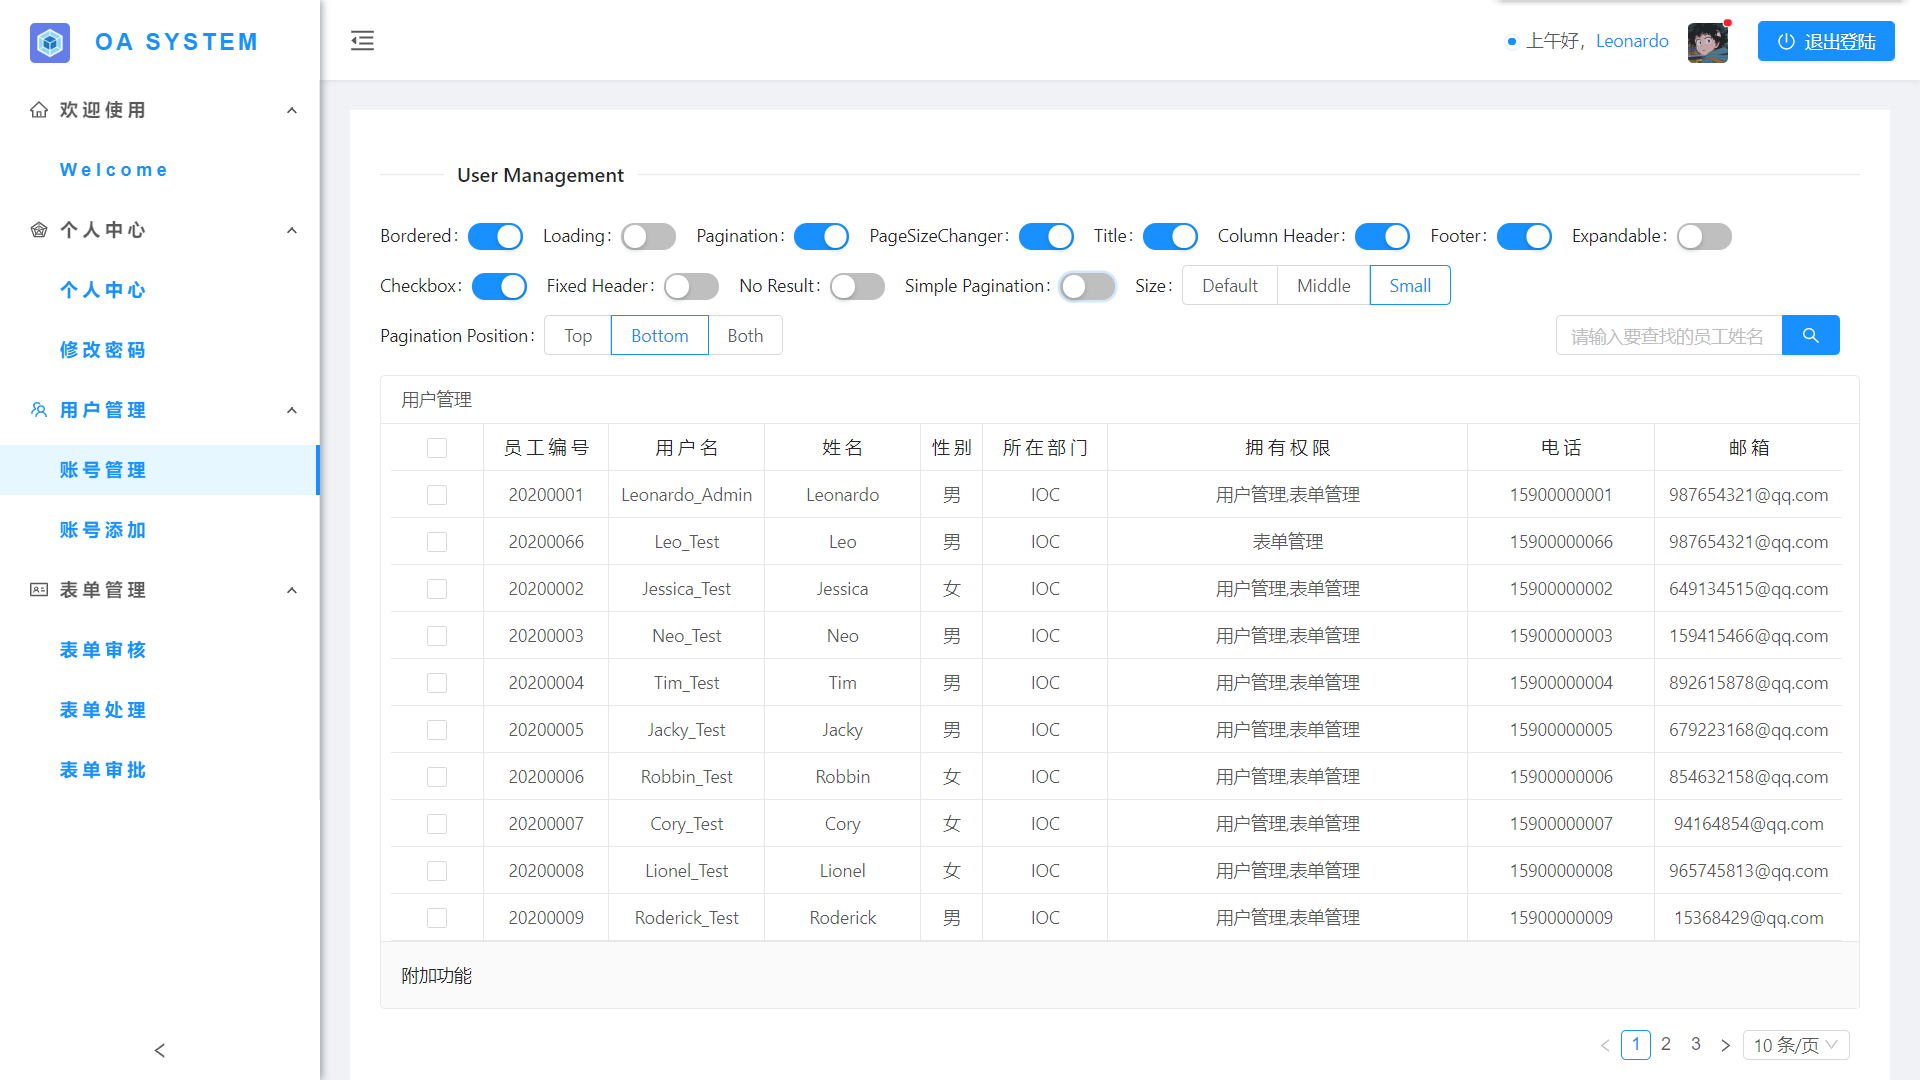
Task: Go to page 2 of the table
Action: (1665, 1044)
